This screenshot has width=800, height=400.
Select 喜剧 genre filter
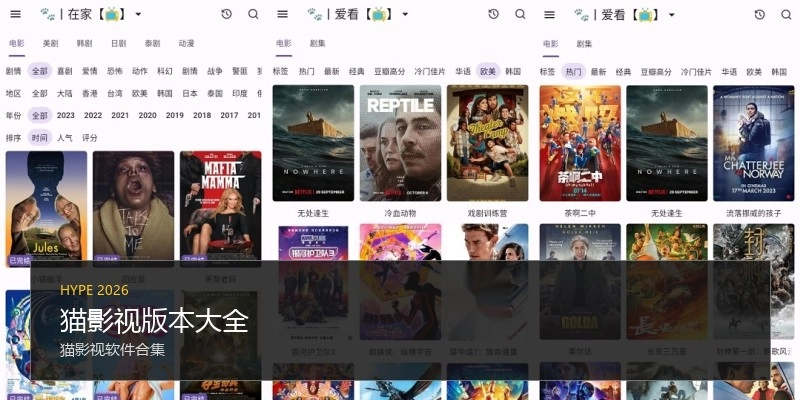click(x=64, y=71)
